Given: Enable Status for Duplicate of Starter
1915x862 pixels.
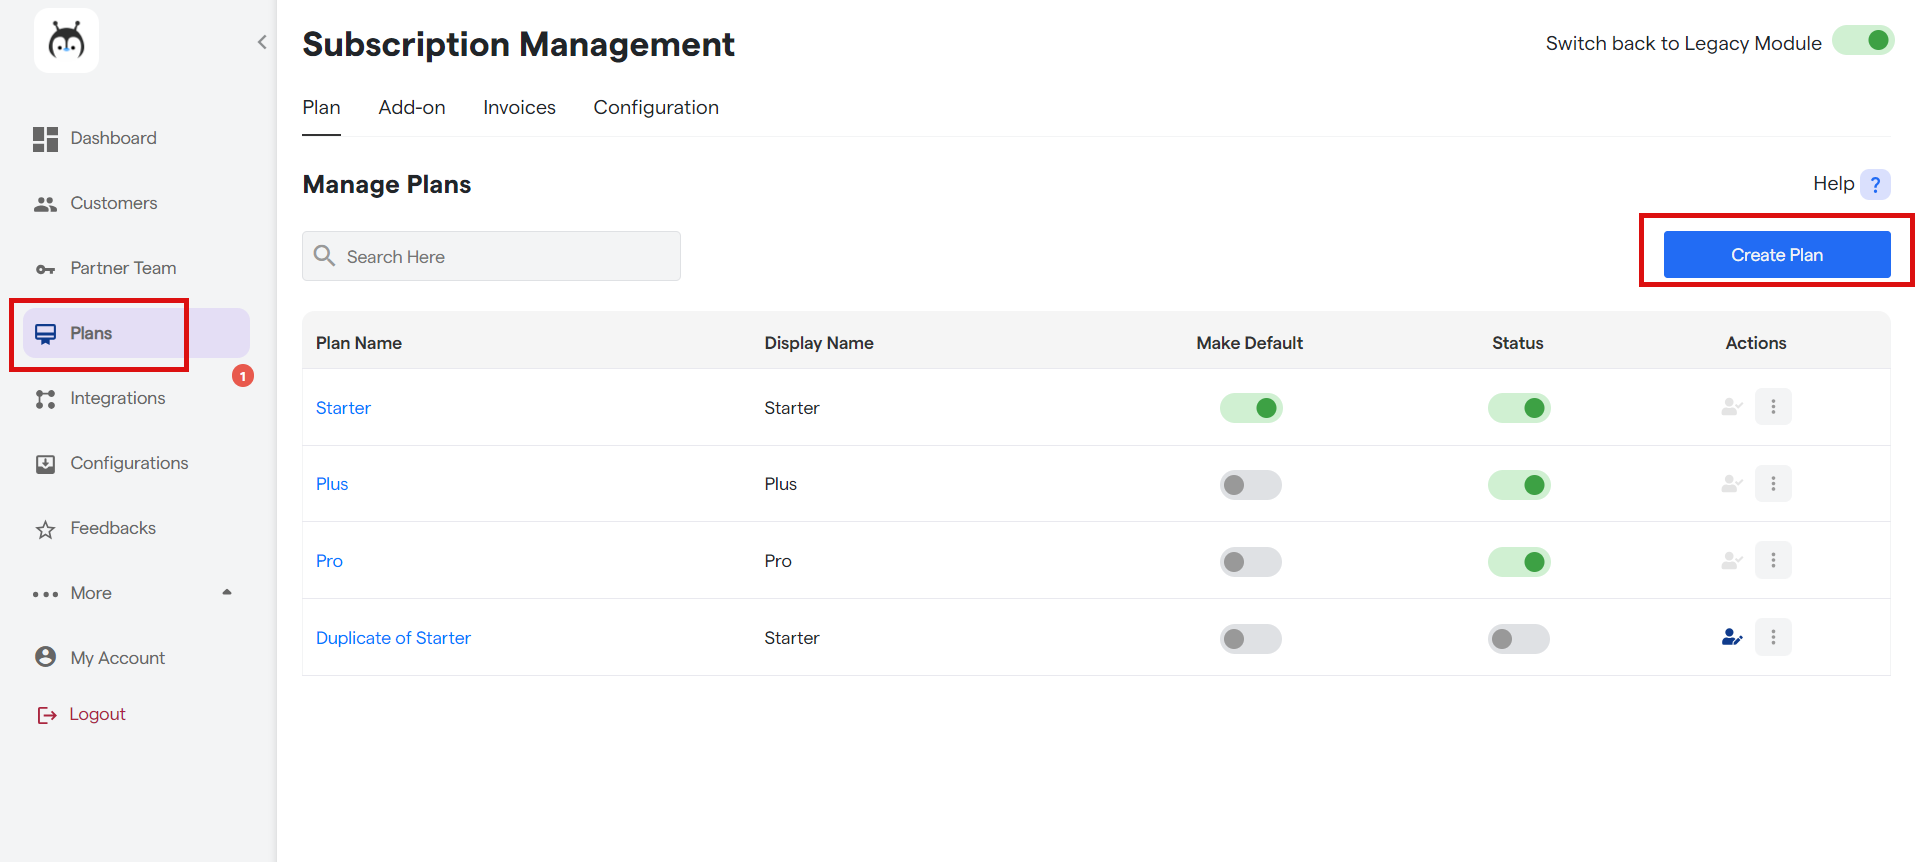Looking at the screenshot, I should pos(1518,639).
